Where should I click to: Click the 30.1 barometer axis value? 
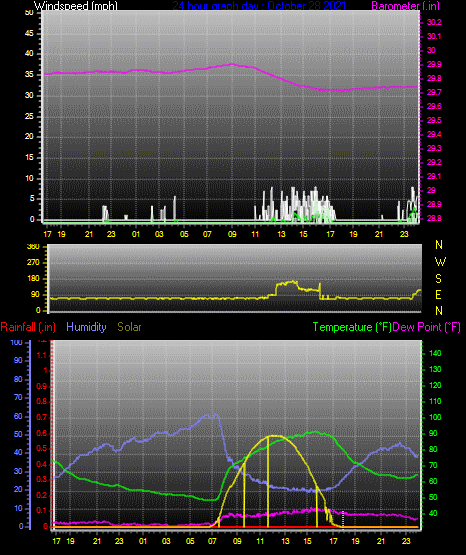(x=434, y=36)
